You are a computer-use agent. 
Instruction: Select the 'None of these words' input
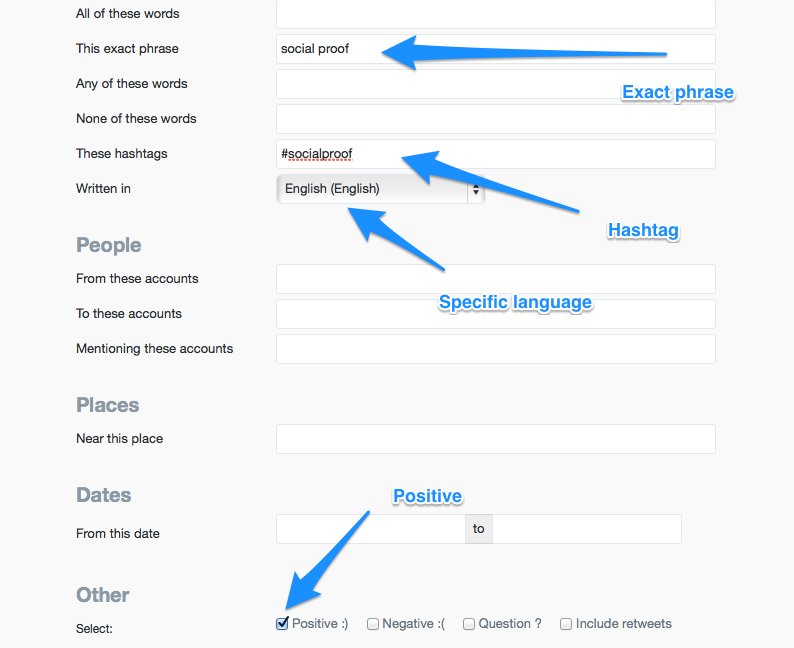click(495, 119)
